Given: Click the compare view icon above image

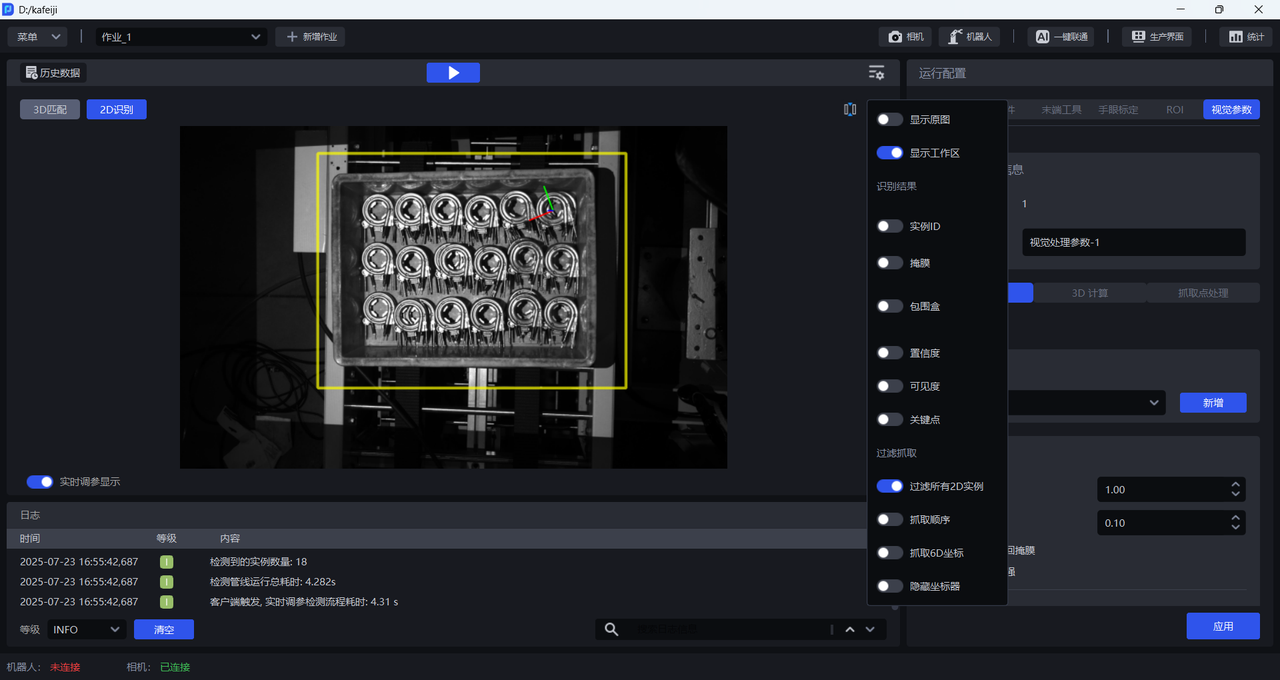Looking at the screenshot, I should click(850, 110).
